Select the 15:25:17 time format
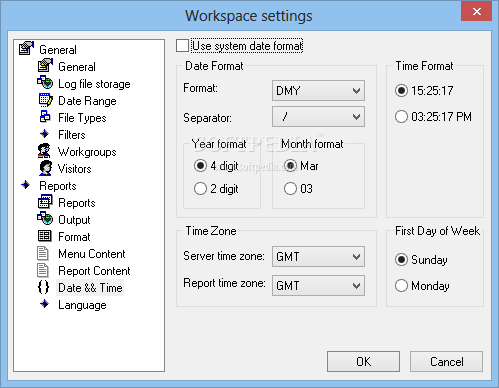The width and height of the screenshot is (499, 388). (x=401, y=90)
